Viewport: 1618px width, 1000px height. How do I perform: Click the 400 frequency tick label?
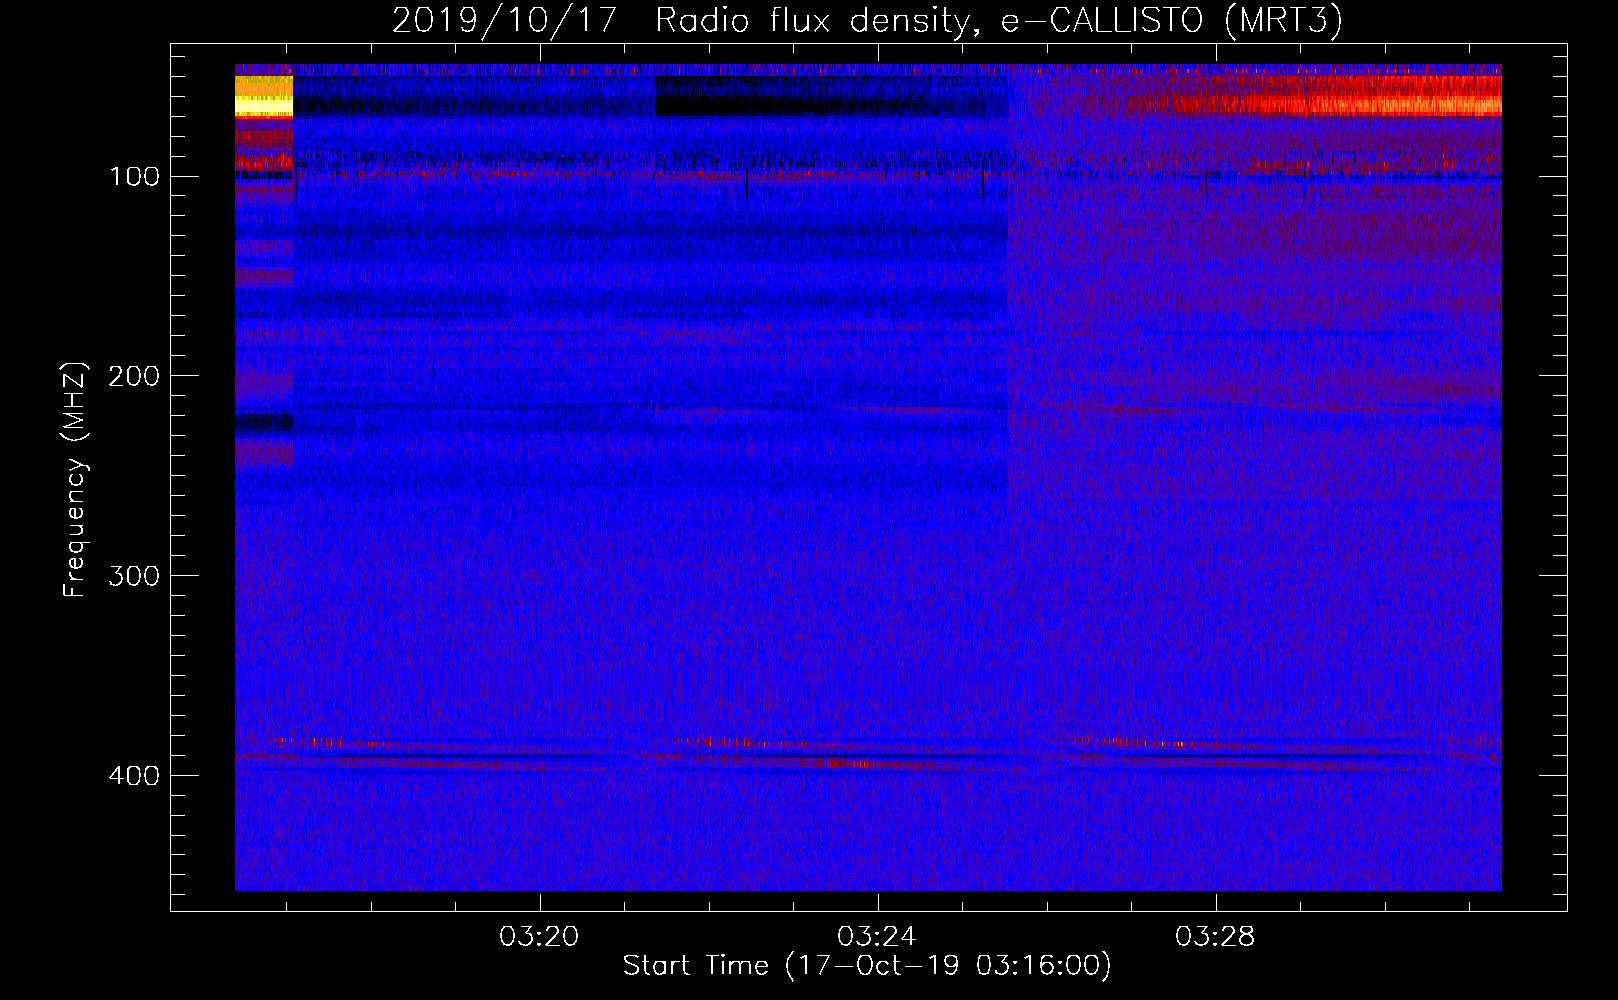[135, 776]
